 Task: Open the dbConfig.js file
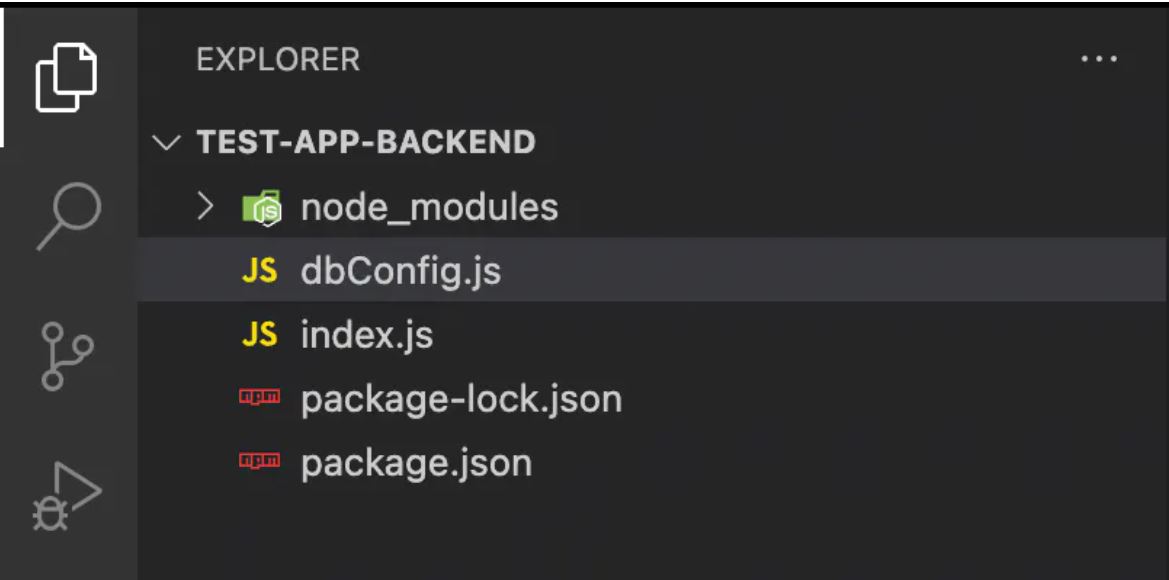[x=652, y=270]
